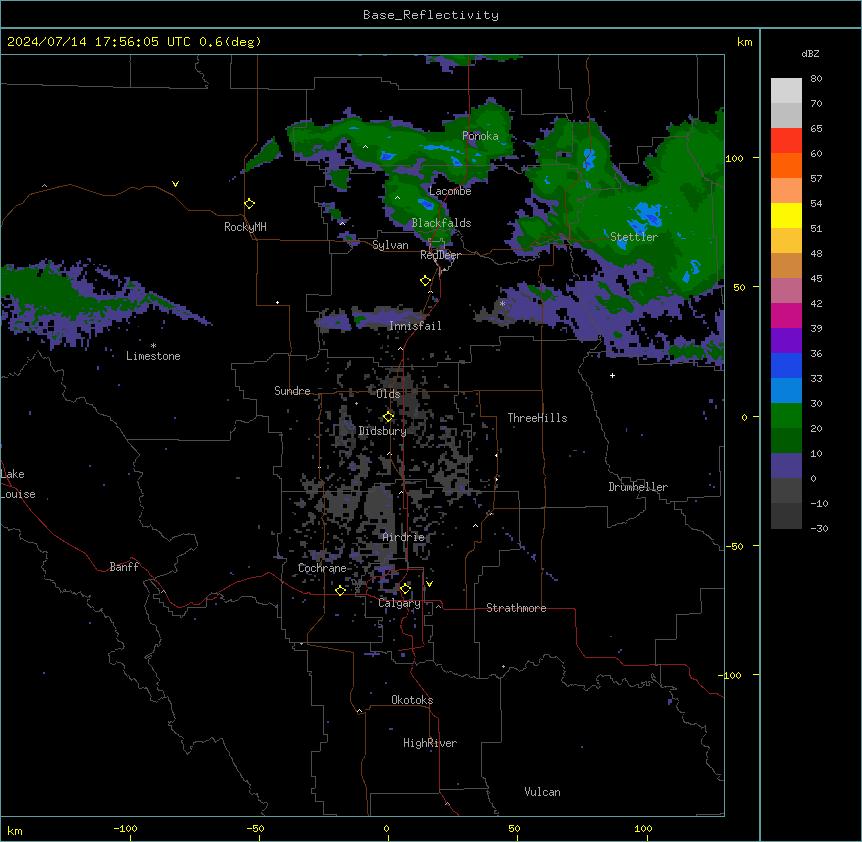Click the Stettler label
This screenshot has height=842, width=862.
pos(634,237)
